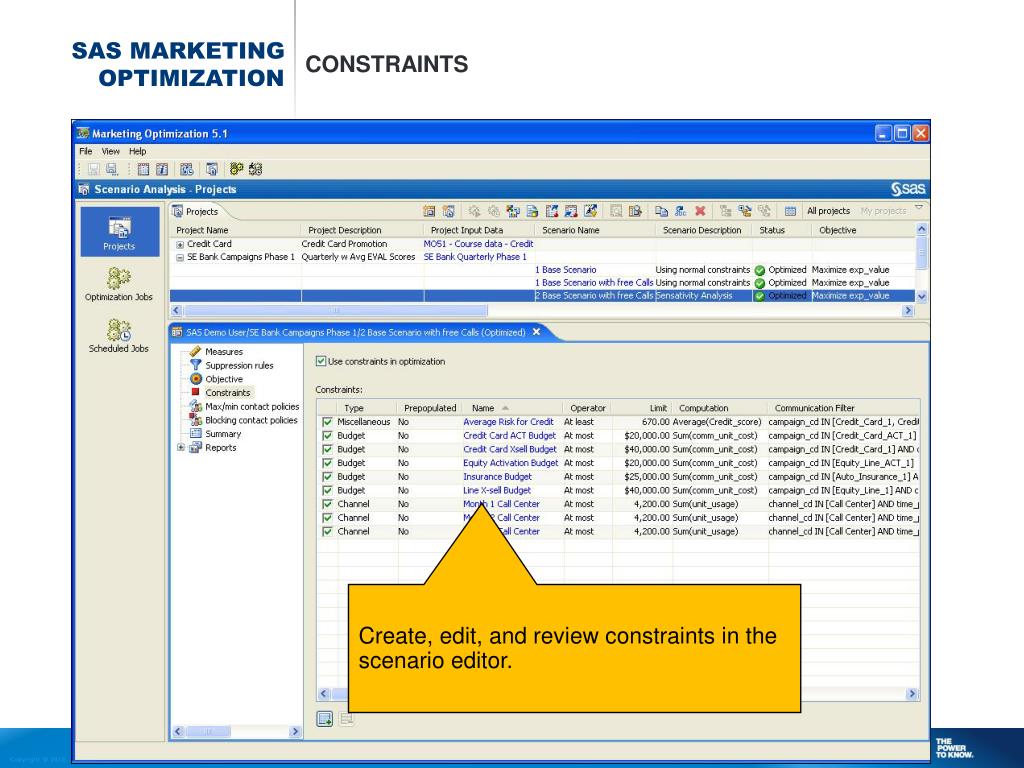This screenshot has height=768, width=1024.
Task: Click the tree pane horizontal scrollbar thumb
Action: pyautogui.click(x=208, y=731)
